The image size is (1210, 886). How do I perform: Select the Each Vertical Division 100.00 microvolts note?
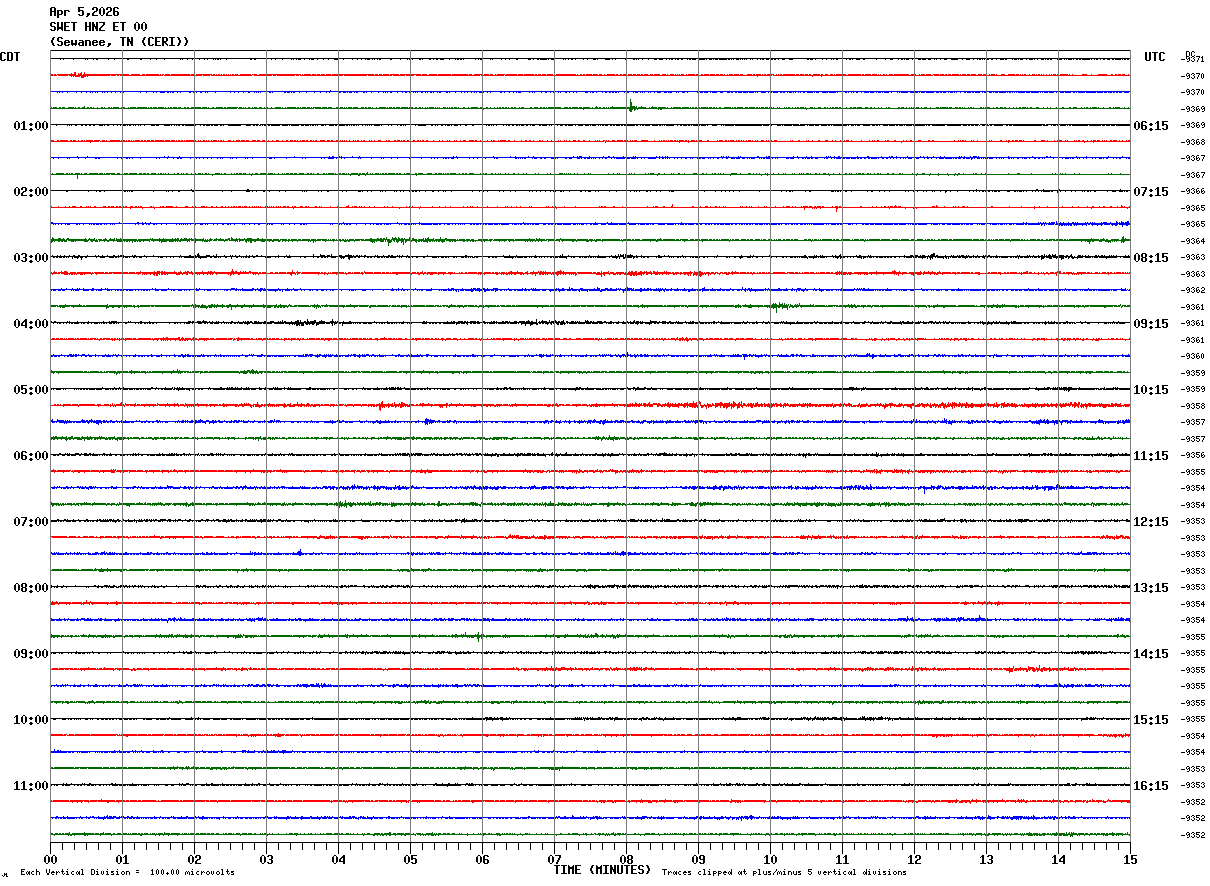point(127,873)
